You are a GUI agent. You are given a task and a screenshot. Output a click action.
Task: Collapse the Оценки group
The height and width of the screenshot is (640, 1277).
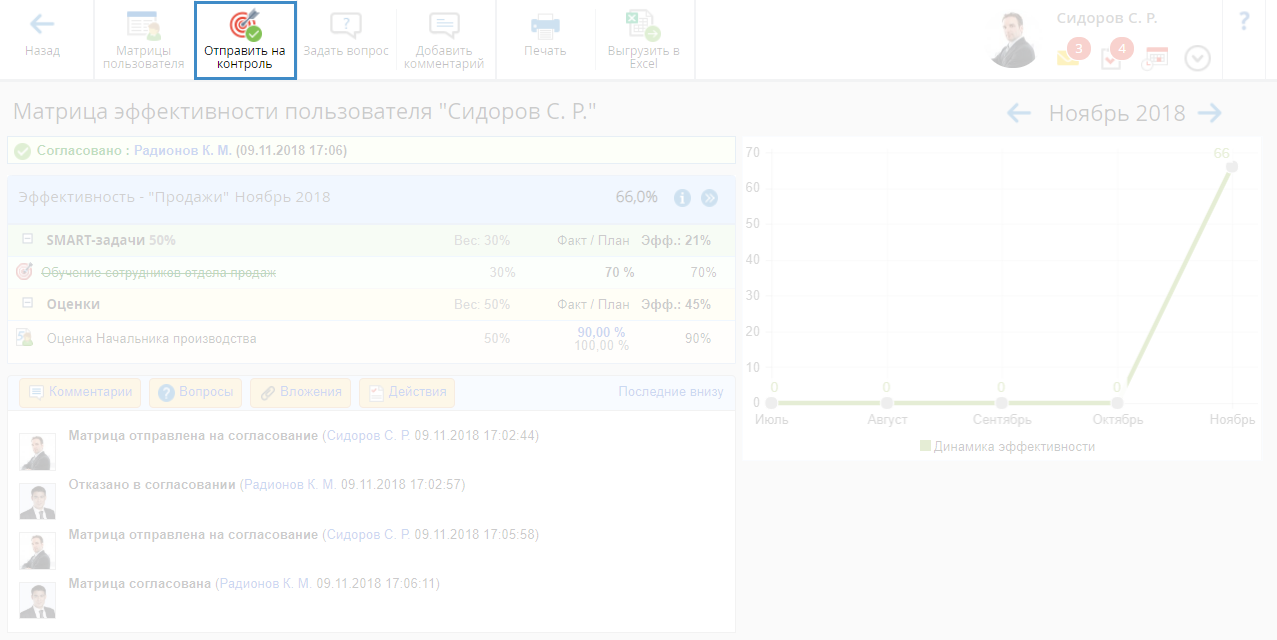point(27,304)
